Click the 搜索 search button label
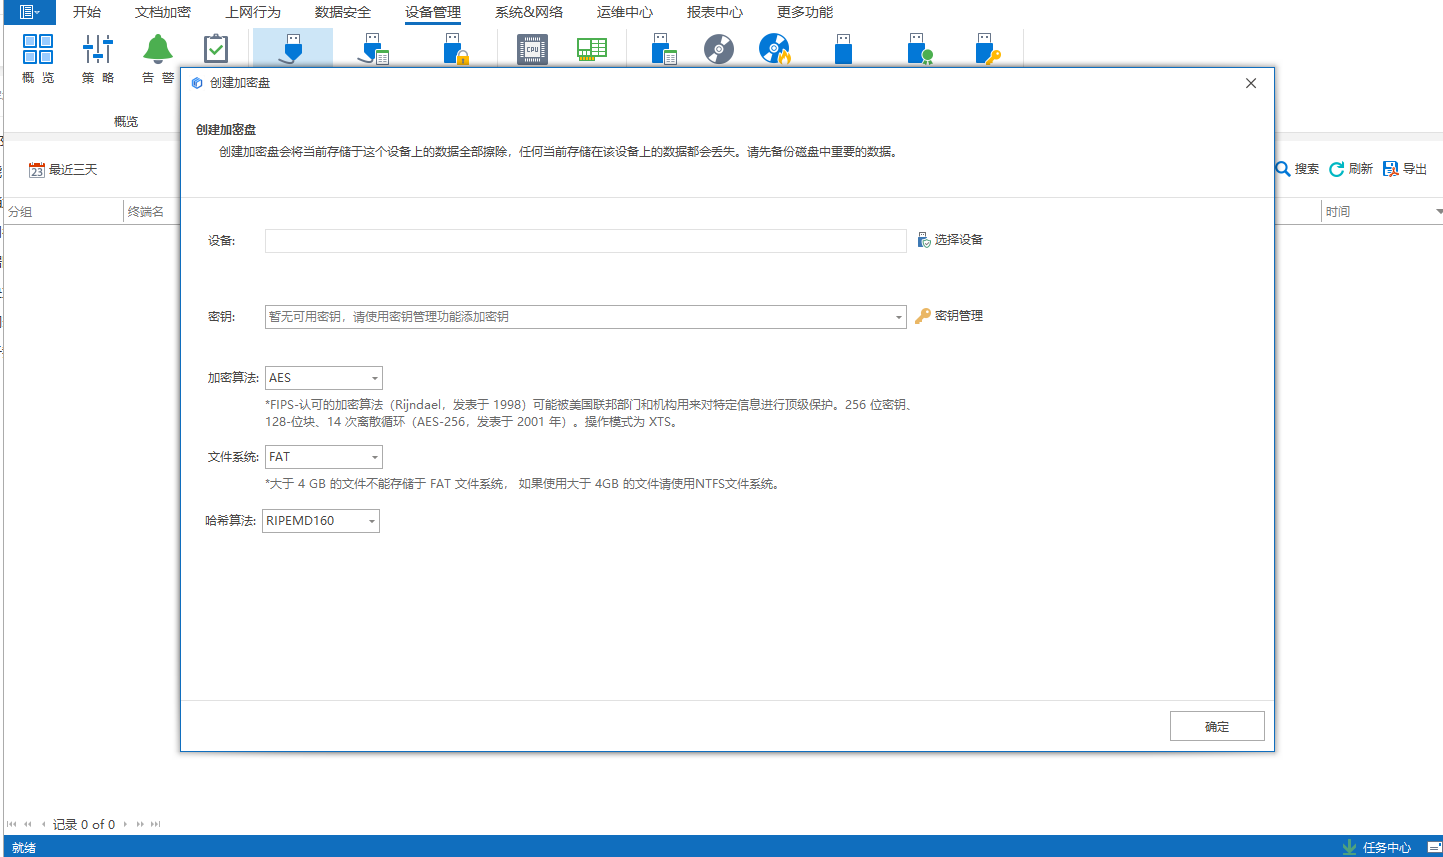The height and width of the screenshot is (857, 1443). pos(1307,169)
